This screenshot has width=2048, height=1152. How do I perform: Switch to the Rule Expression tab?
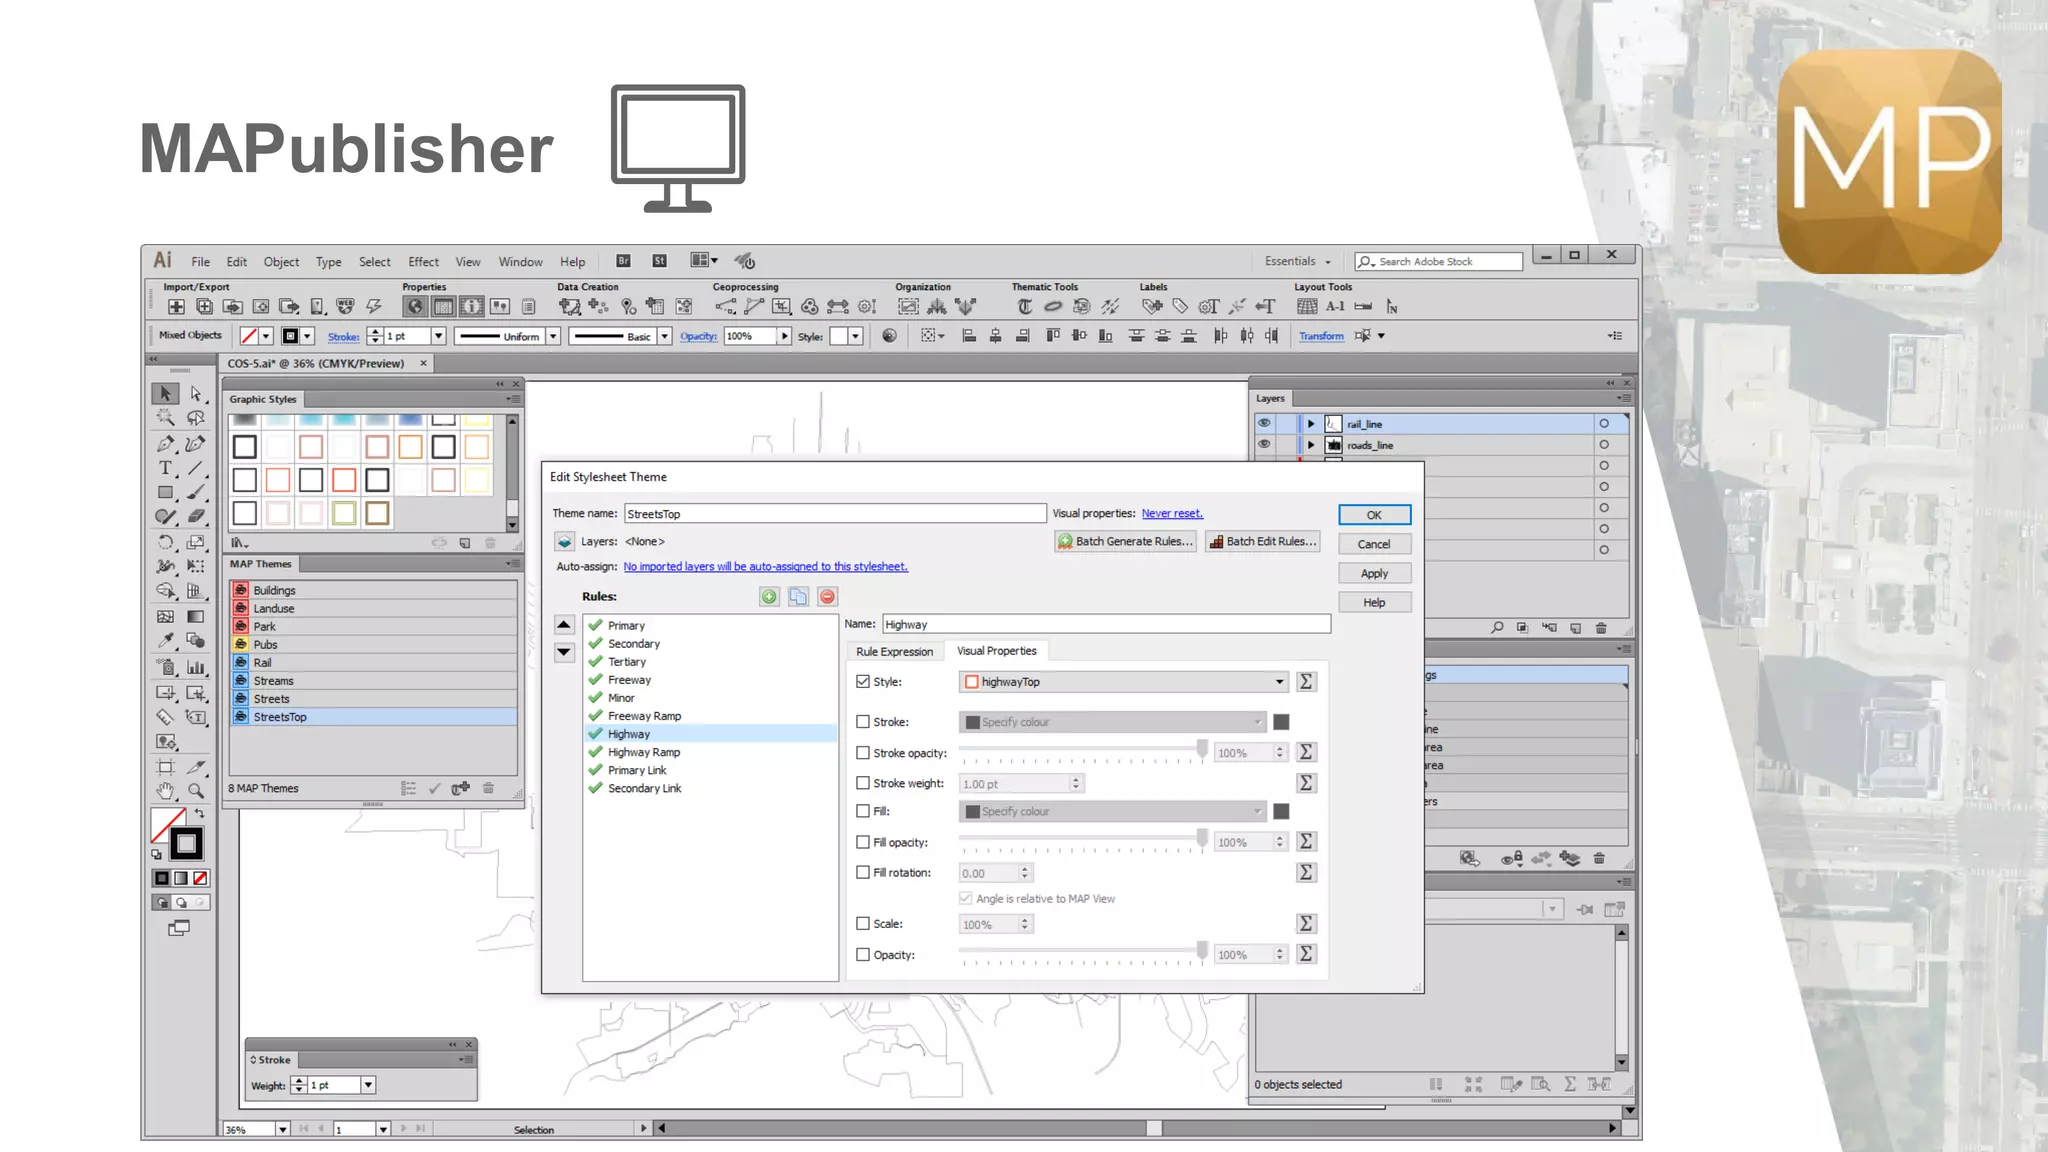coord(894,652)
